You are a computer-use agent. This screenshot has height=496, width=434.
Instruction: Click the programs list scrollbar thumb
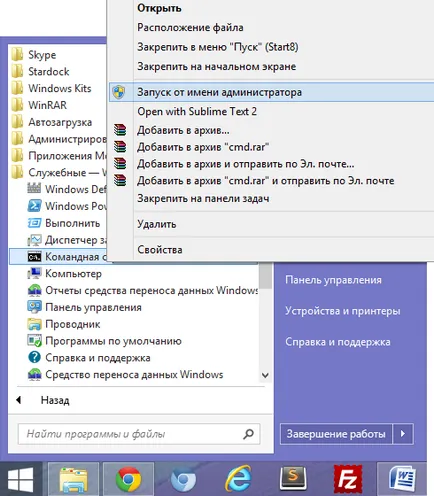pyautogui.click(x=266, y=275)
